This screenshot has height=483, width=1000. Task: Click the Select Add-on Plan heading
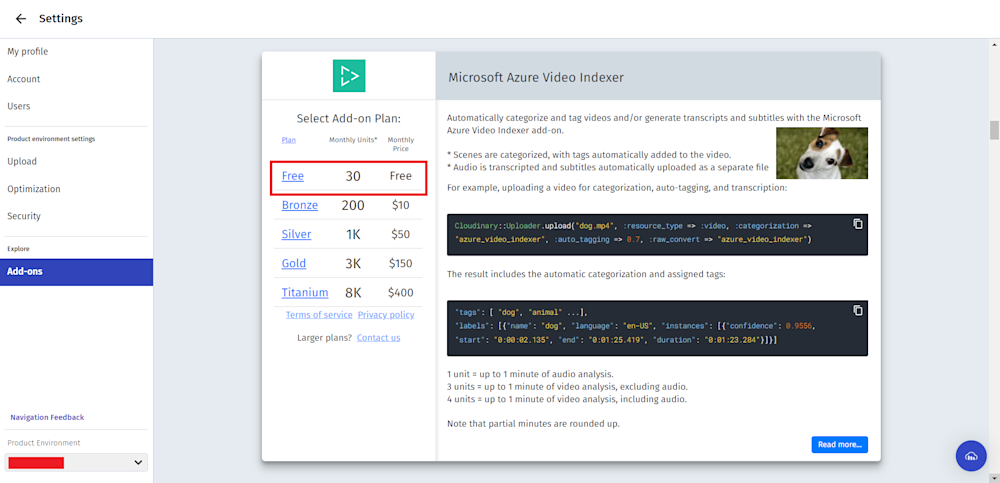pos(349,119)
